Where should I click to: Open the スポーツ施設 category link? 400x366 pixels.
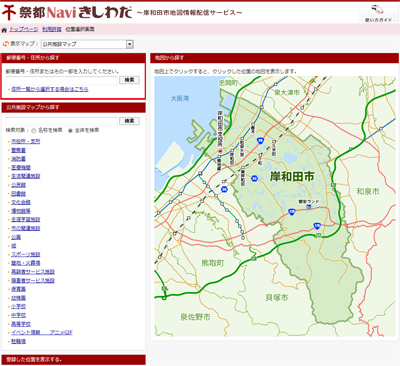26,254
